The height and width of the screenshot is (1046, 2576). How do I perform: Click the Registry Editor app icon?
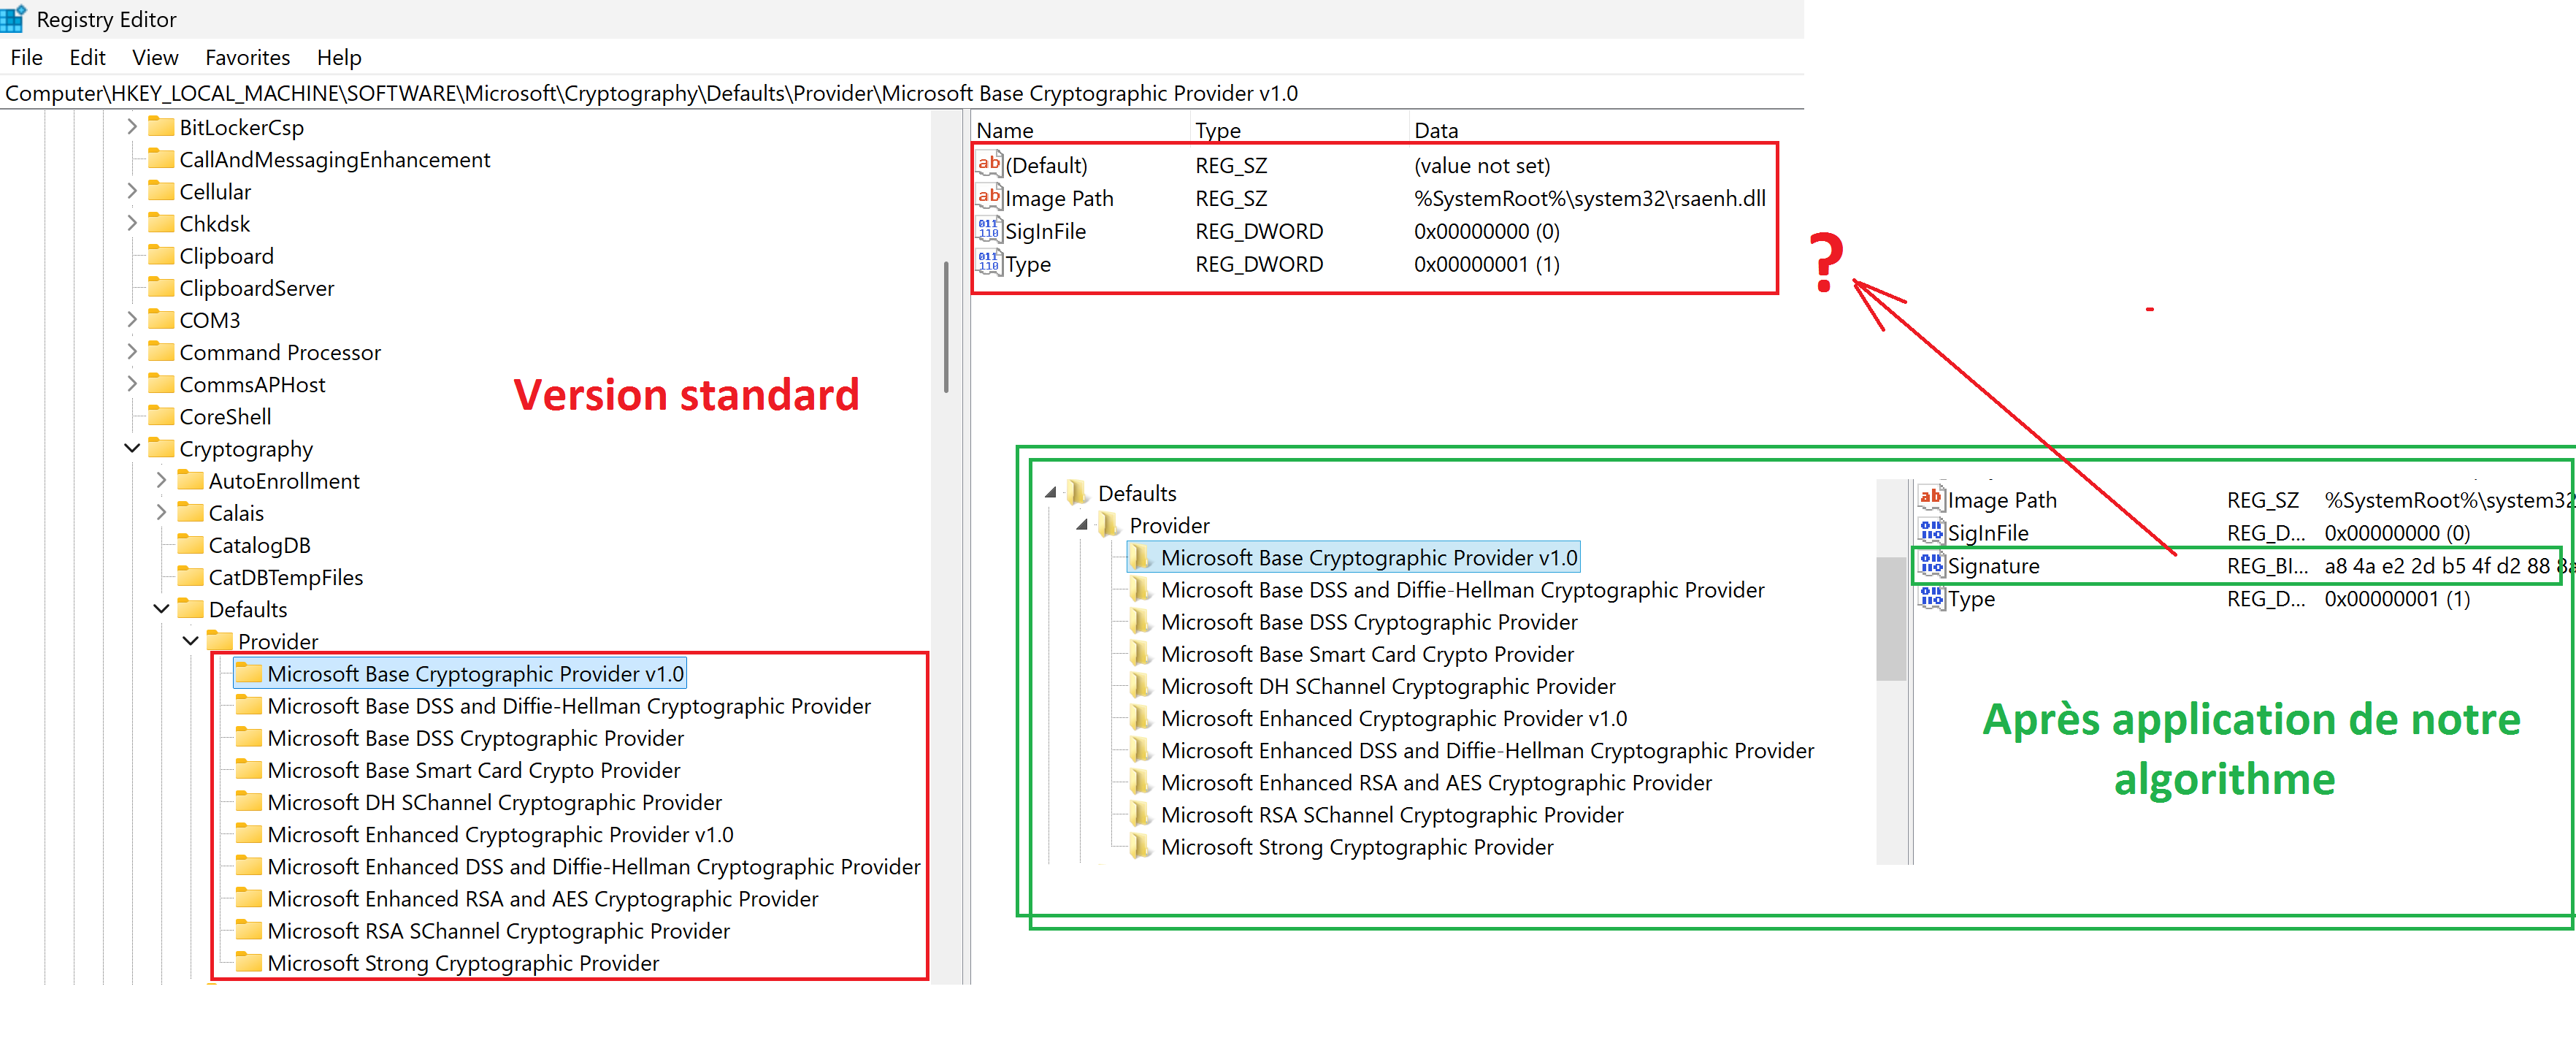coord(13,19)
